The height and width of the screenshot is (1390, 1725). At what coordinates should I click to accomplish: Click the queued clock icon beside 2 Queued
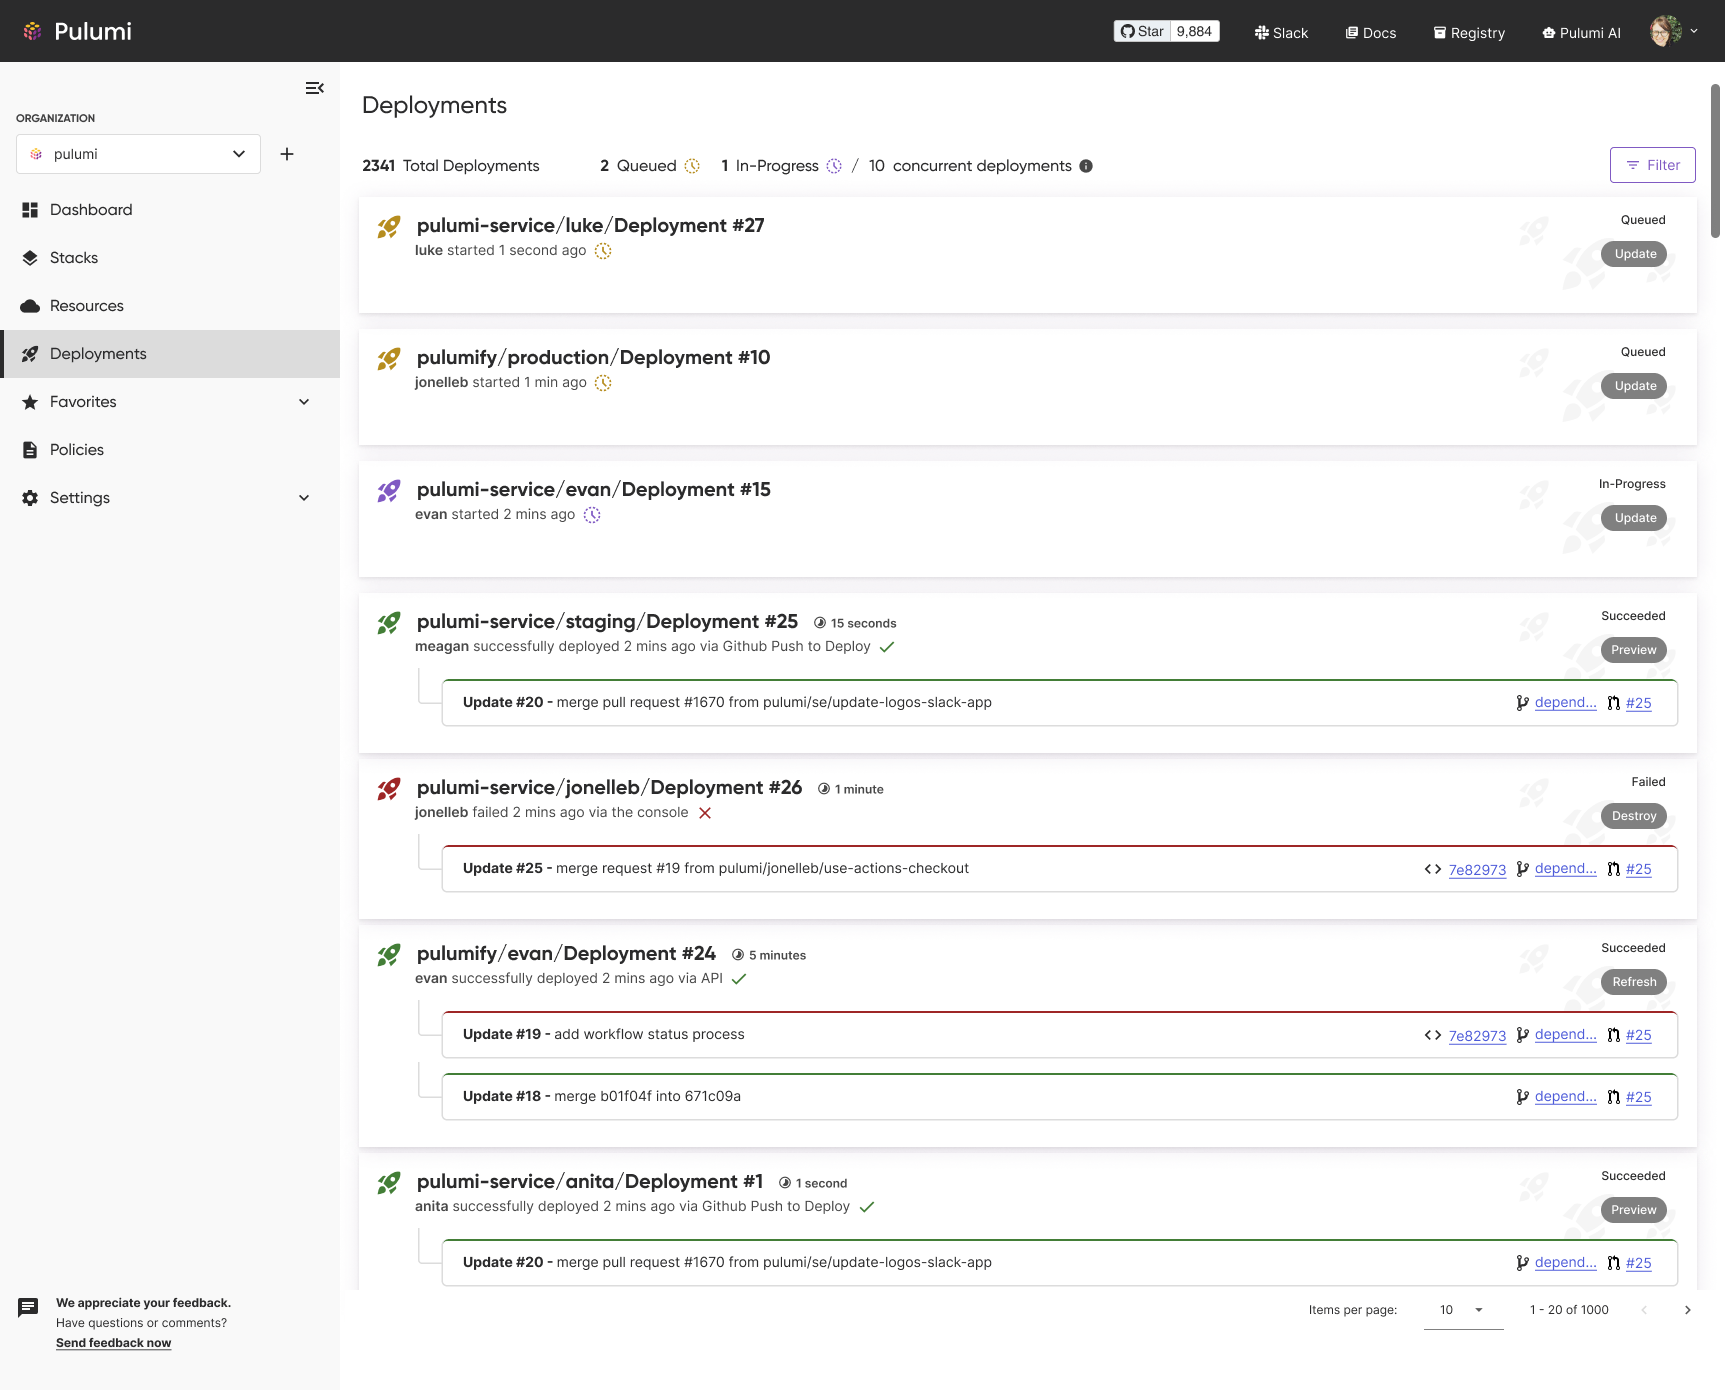click(x=692, y=166)
